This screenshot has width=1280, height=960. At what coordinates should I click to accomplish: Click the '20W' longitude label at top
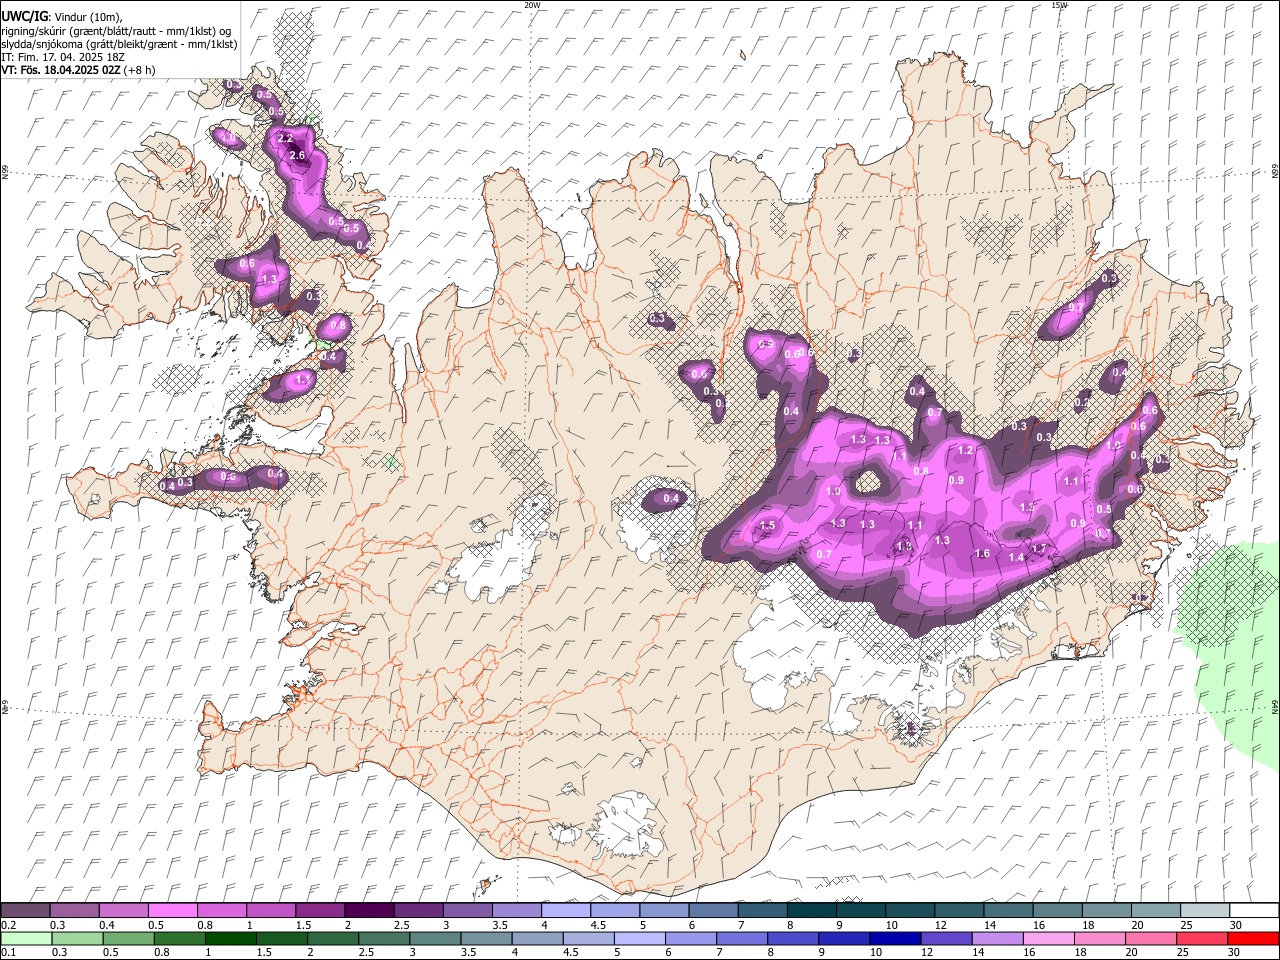[532, 5]
